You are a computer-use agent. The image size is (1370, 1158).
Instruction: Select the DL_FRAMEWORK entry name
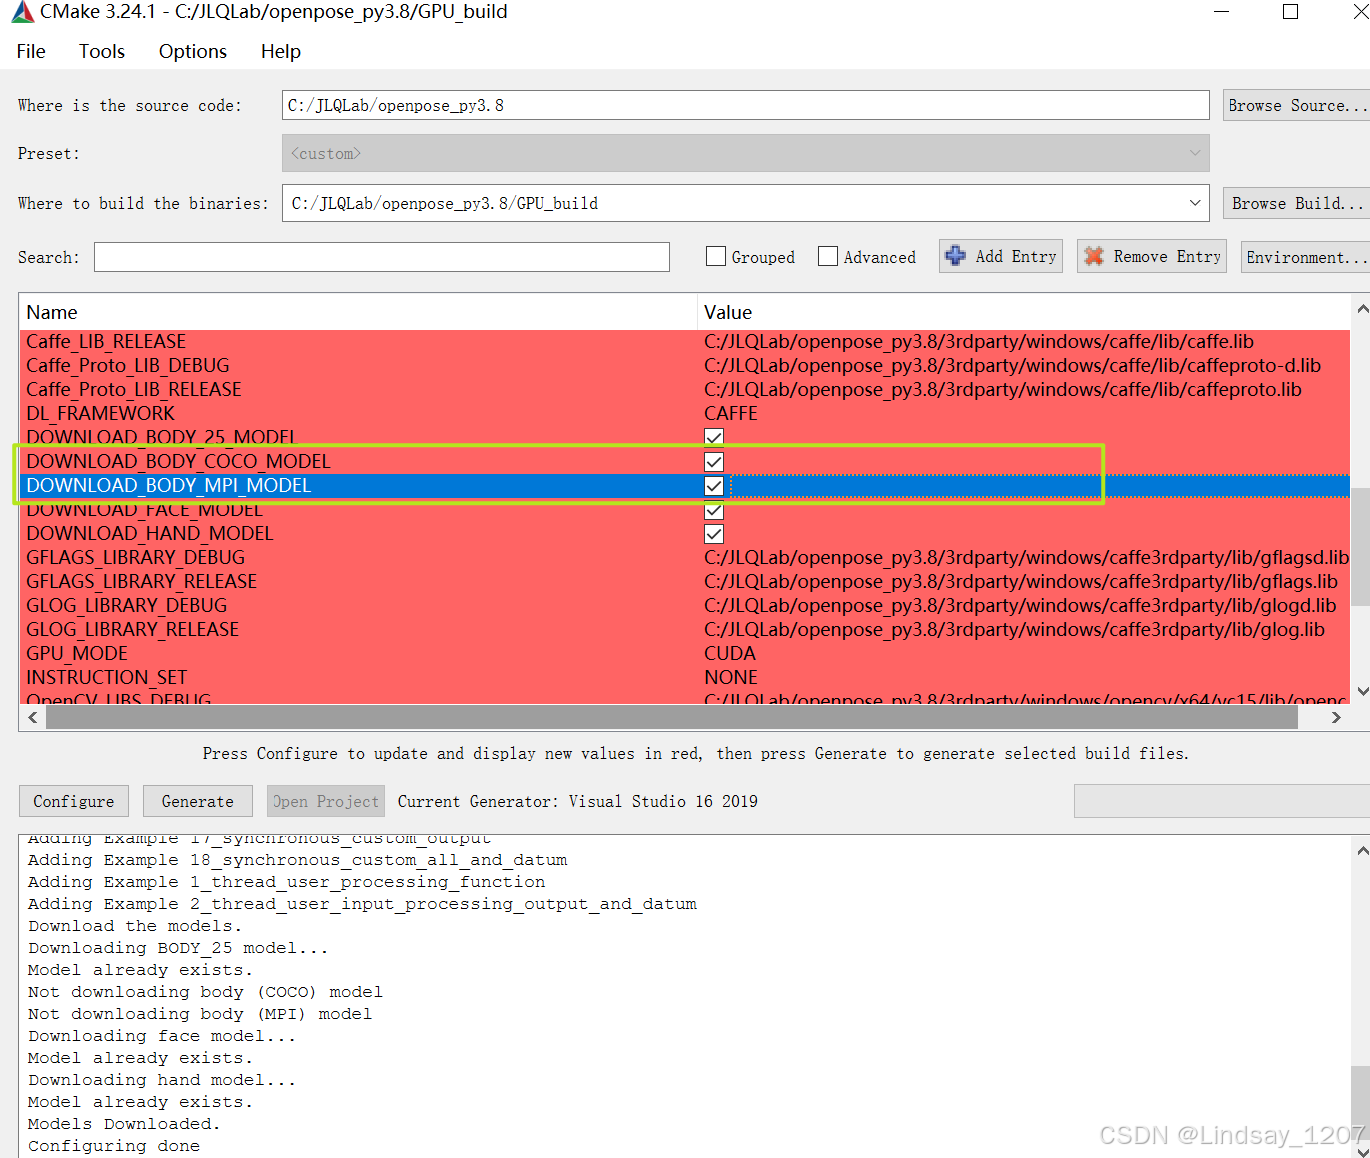pyautogui.click(x=100, y=413)
